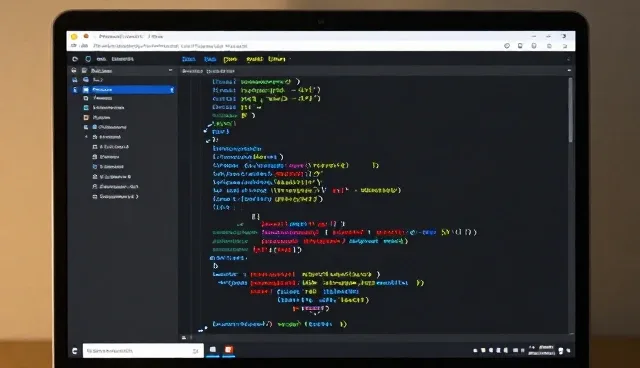This screenshot has width=640, height=368.
Task: Click the clock area in the system tray
Action: 542,350
